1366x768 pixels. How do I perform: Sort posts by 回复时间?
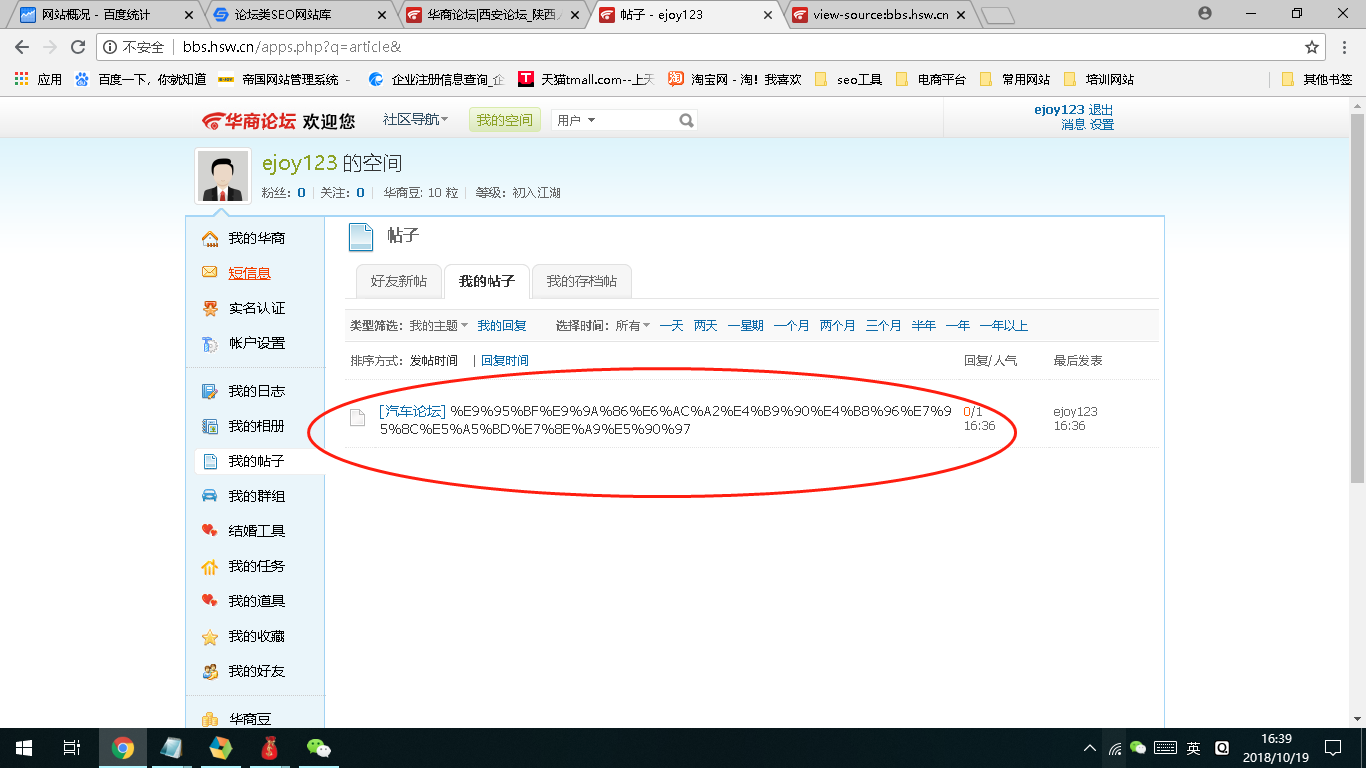click(x=502, y=360)
